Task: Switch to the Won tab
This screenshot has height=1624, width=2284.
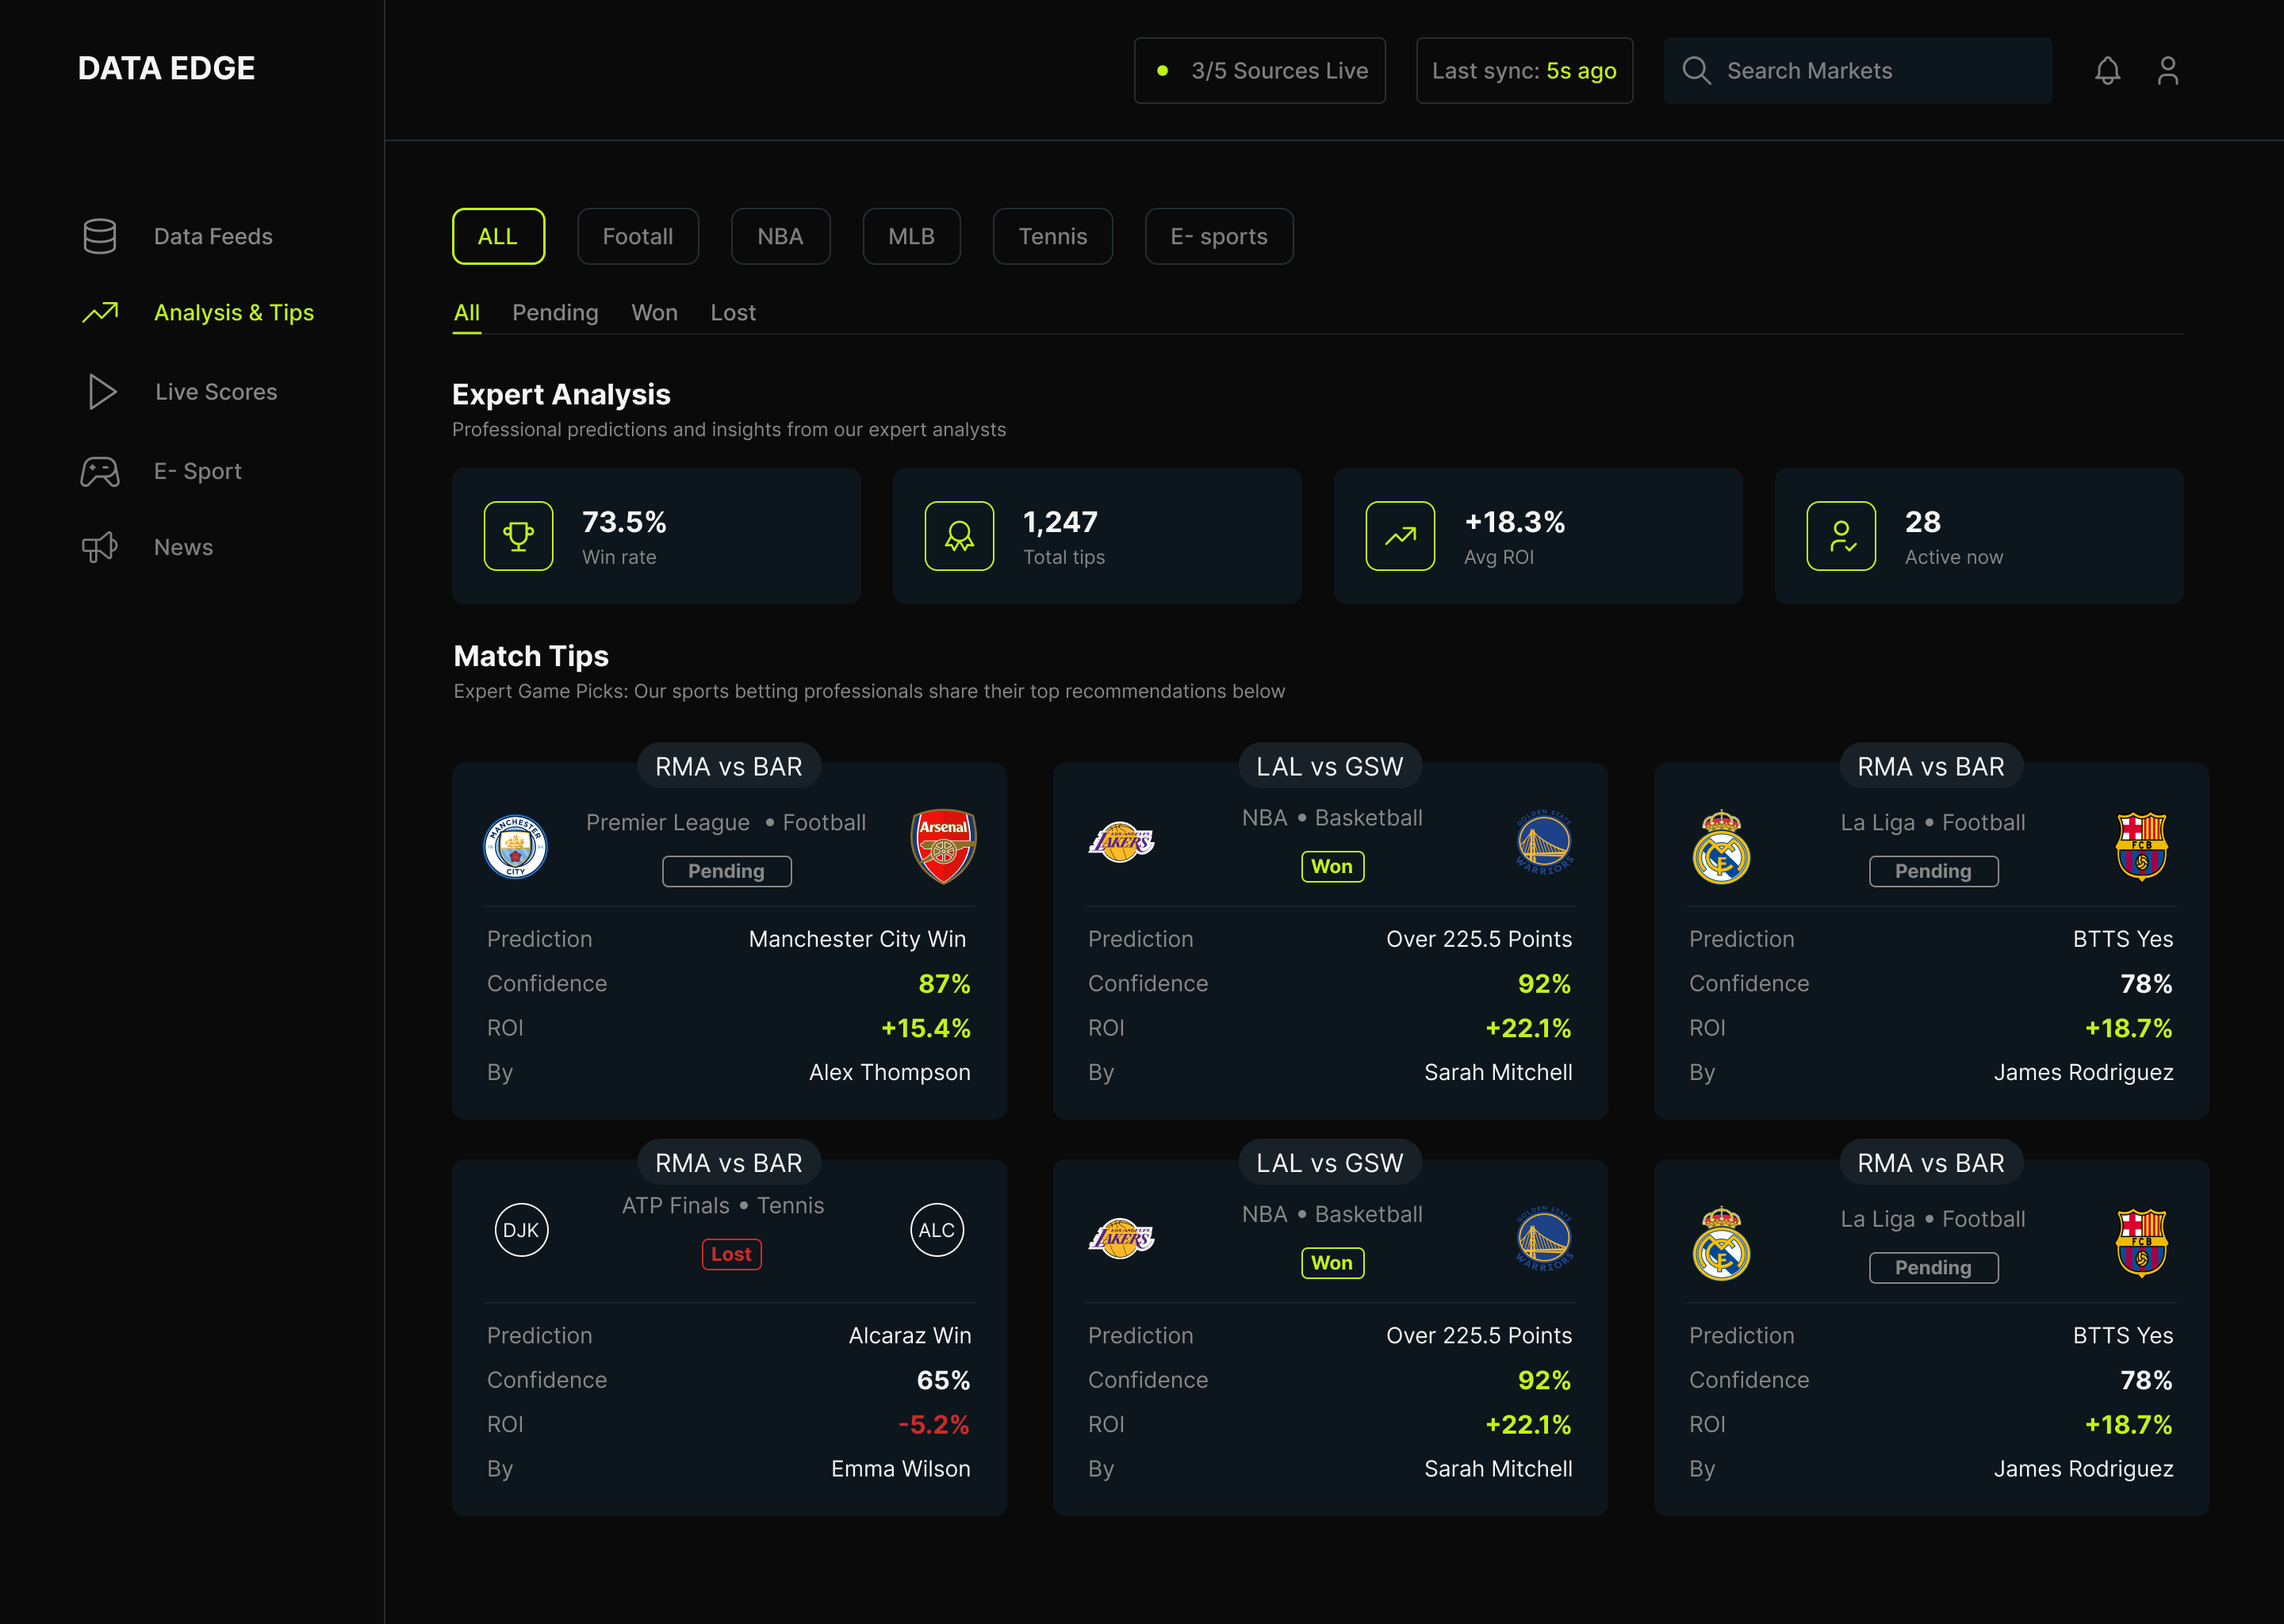Action: point(654,313)
